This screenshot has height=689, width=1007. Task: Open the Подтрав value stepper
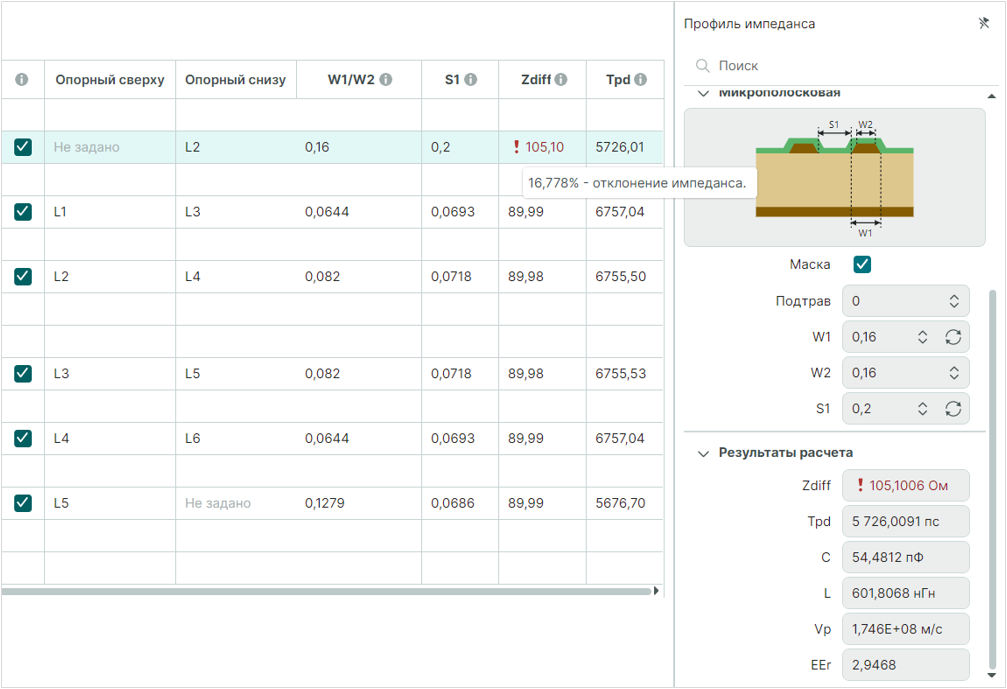[x=953, y=301]
